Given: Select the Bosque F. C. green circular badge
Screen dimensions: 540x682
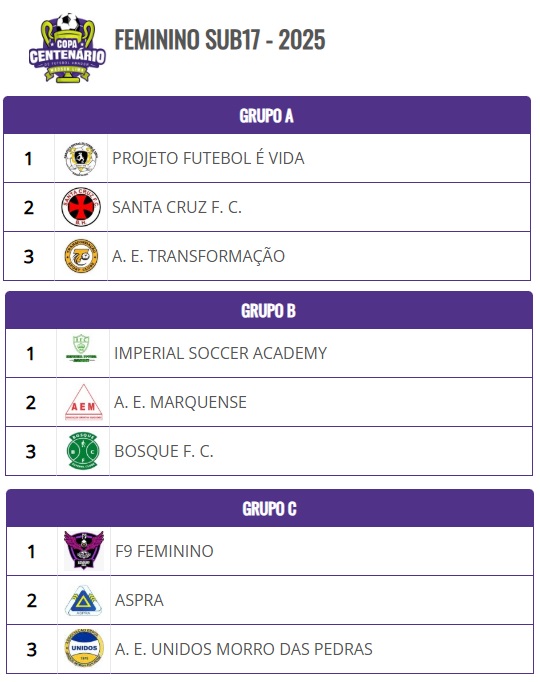Looking at the screenshot, I should tap(83, 451).
